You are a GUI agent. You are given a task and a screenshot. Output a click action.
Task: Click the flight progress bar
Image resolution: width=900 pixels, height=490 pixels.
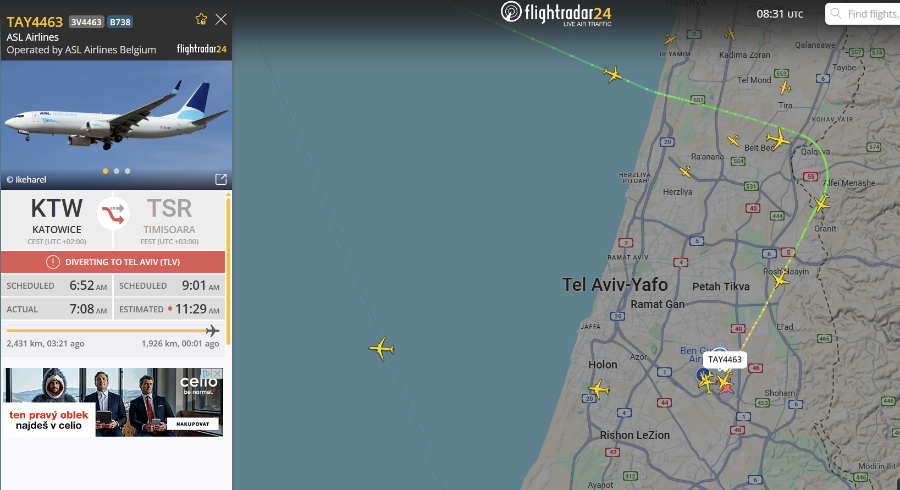click(112, 330)
